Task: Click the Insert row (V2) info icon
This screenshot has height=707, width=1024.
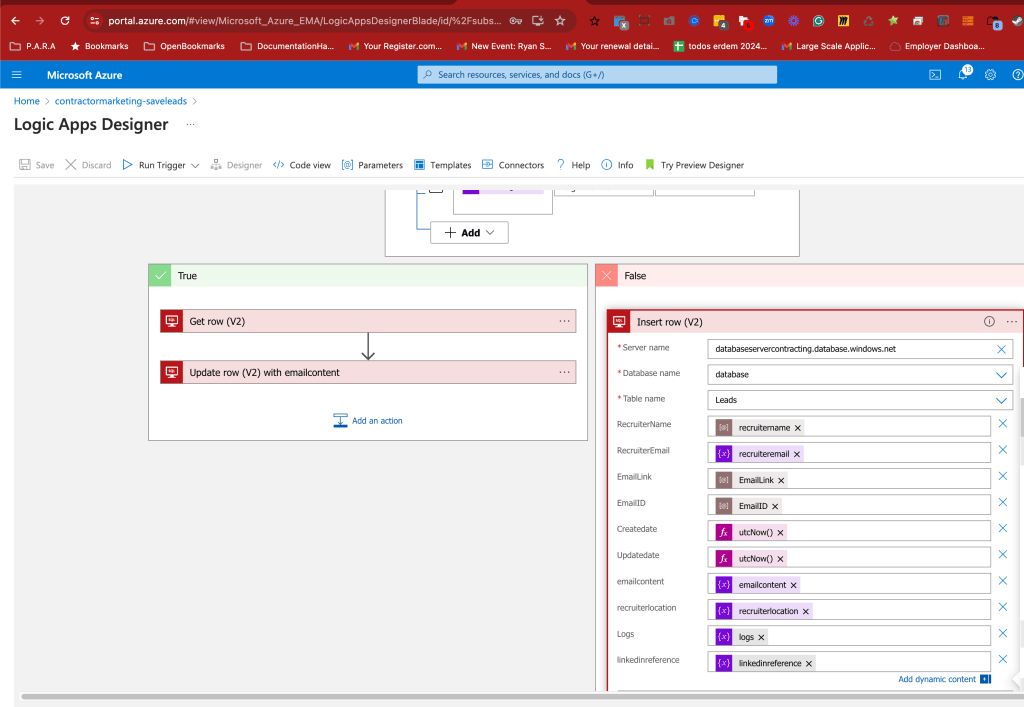Action: 989,321
